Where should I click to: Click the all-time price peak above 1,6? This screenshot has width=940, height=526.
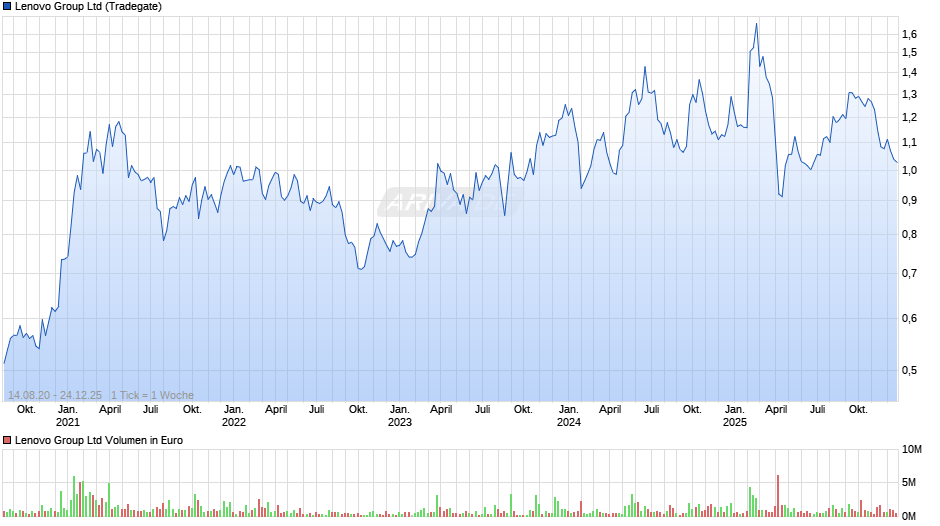pyautogui.click(x=757, y=24)
